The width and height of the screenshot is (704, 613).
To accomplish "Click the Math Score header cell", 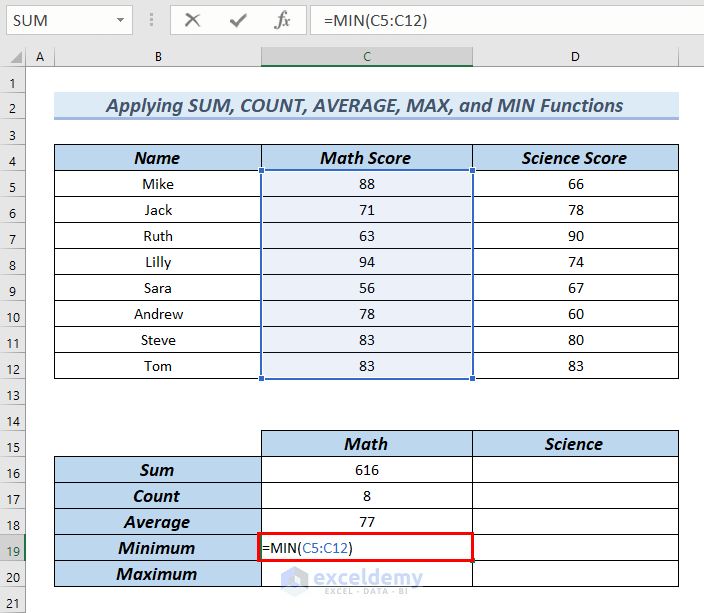I will [366, 158].
